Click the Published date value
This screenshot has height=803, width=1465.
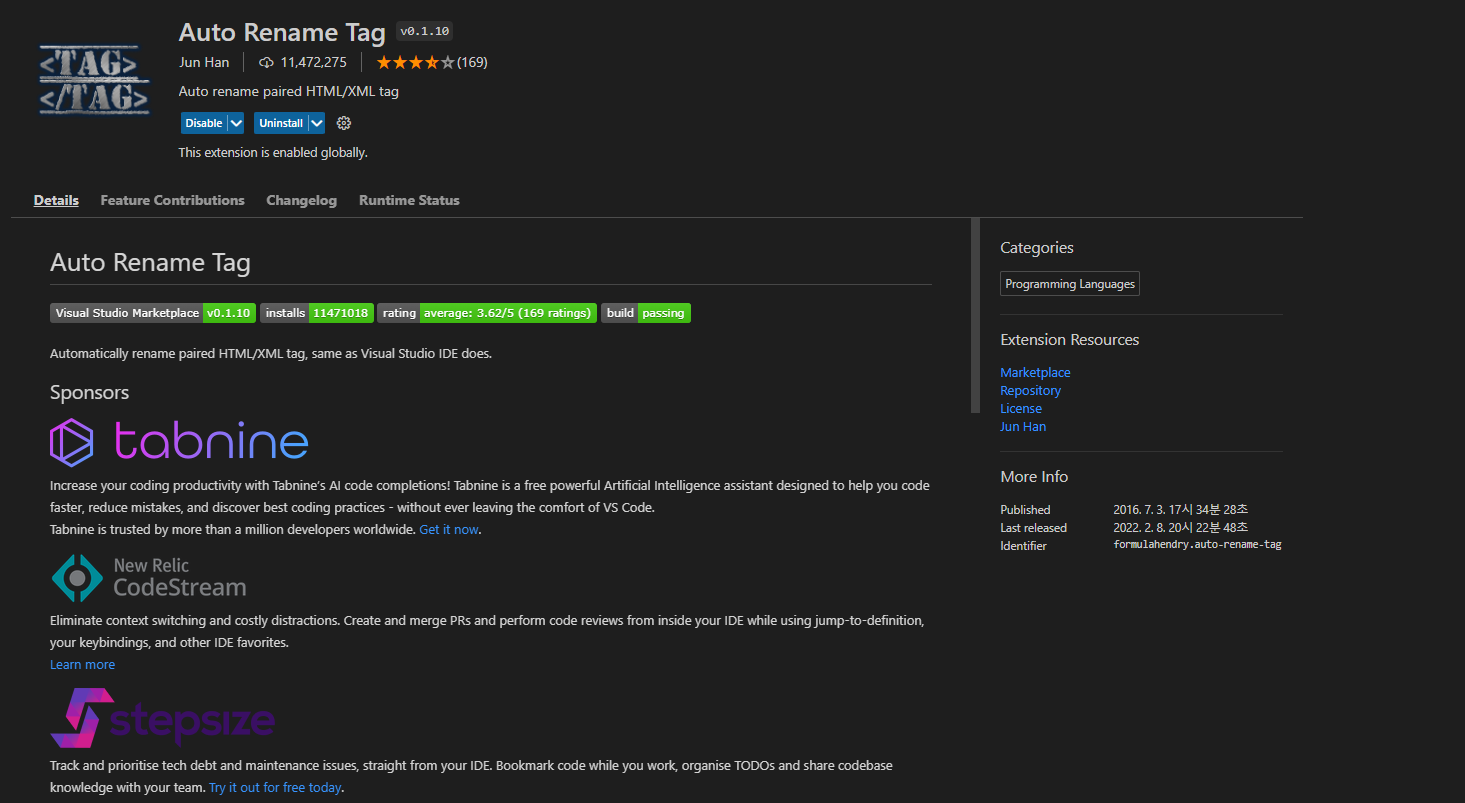(x=1180, y=509)
